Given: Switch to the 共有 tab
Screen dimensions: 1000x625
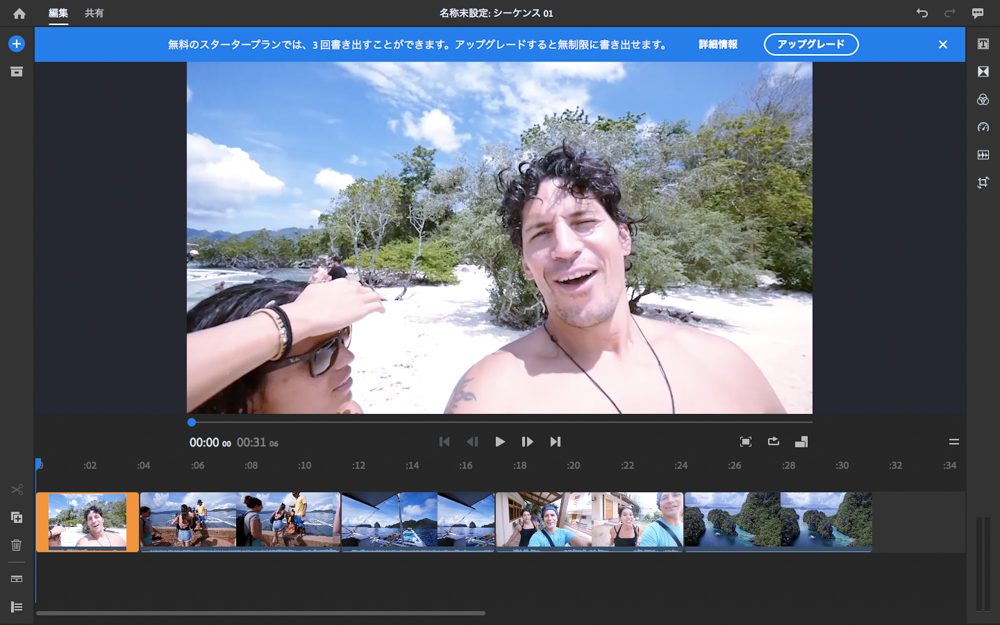Looking at the screenshot, I should click(94, 13).
